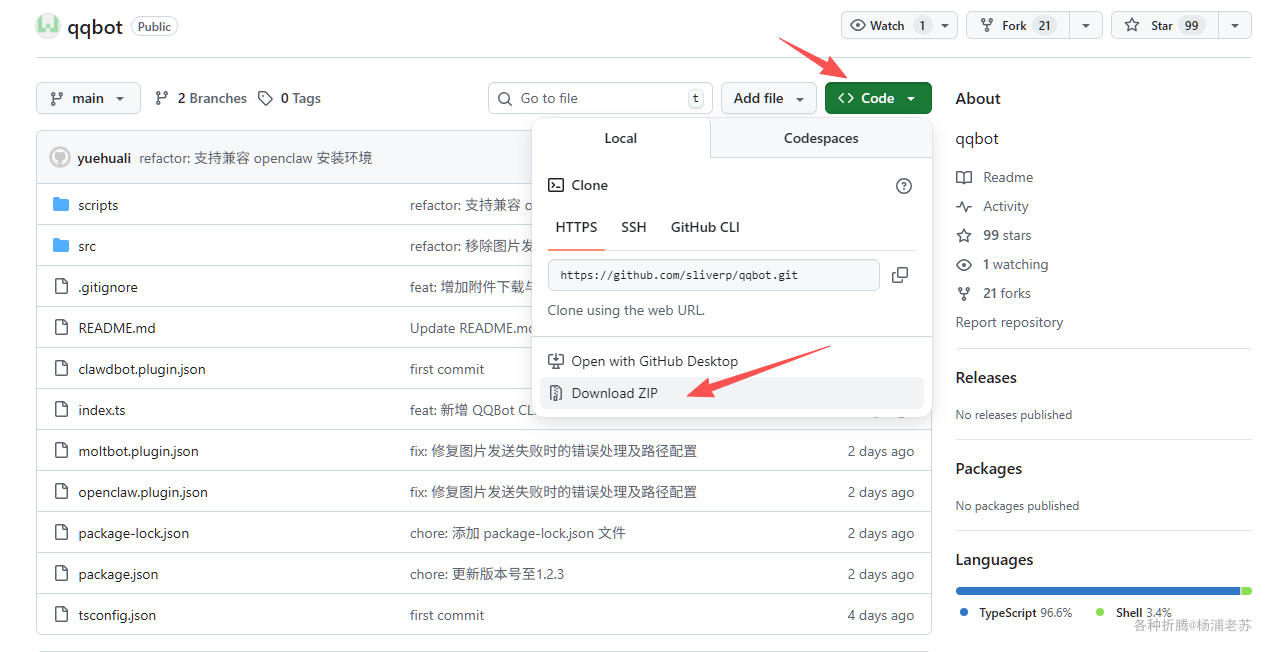
Task: Click the openclaw.plugin.json file icon
Action: pos(61,492)
